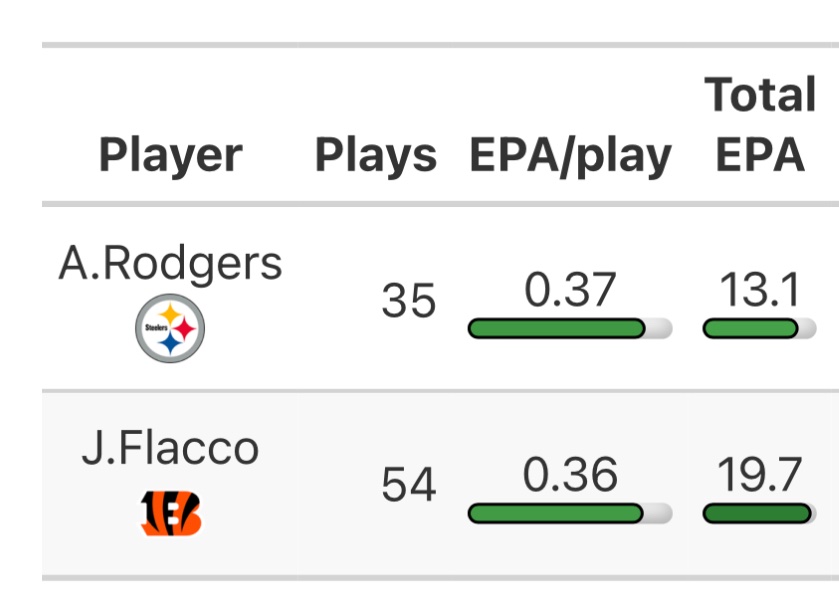Sort by the Player column header

(170, 155)
